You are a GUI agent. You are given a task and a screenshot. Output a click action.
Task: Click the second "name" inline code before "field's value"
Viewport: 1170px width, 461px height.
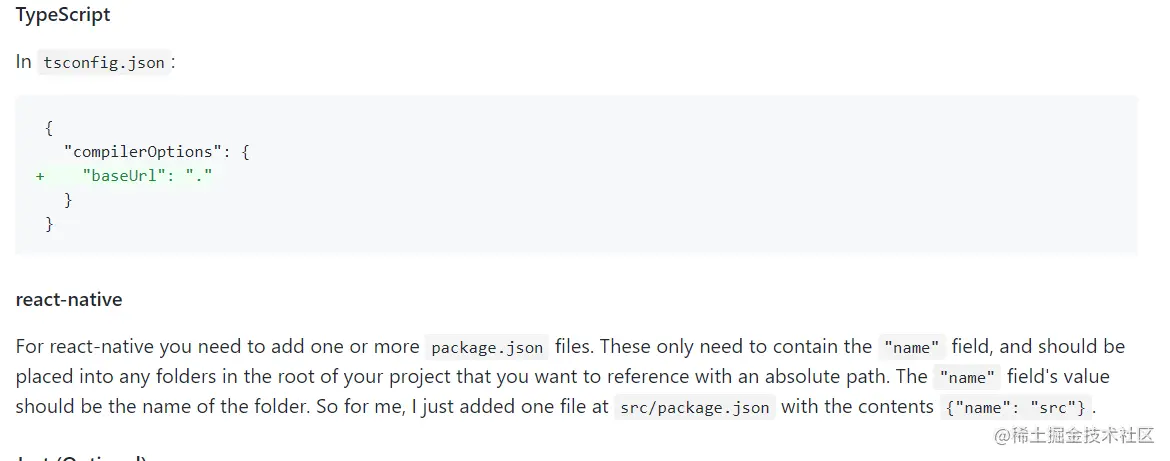(x=967, y=377)
